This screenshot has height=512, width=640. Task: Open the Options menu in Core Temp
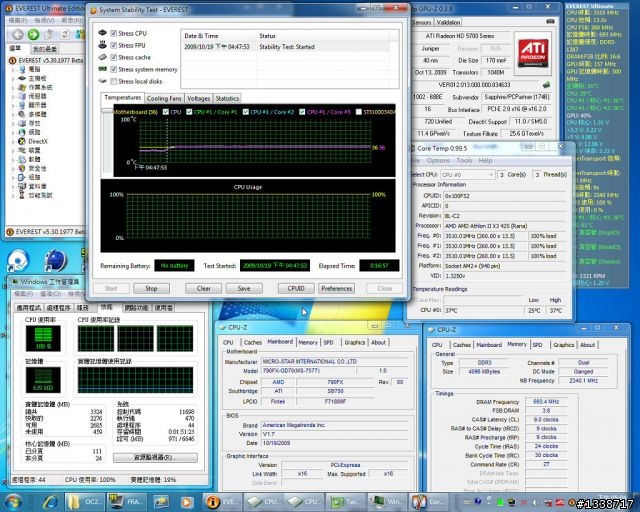438,160
